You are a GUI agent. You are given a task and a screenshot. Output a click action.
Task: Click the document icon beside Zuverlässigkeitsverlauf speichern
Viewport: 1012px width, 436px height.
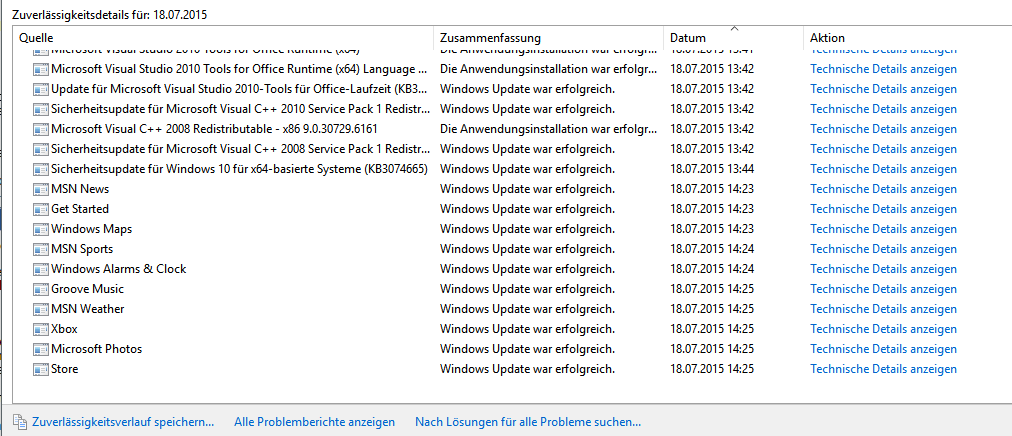point(19,422)
